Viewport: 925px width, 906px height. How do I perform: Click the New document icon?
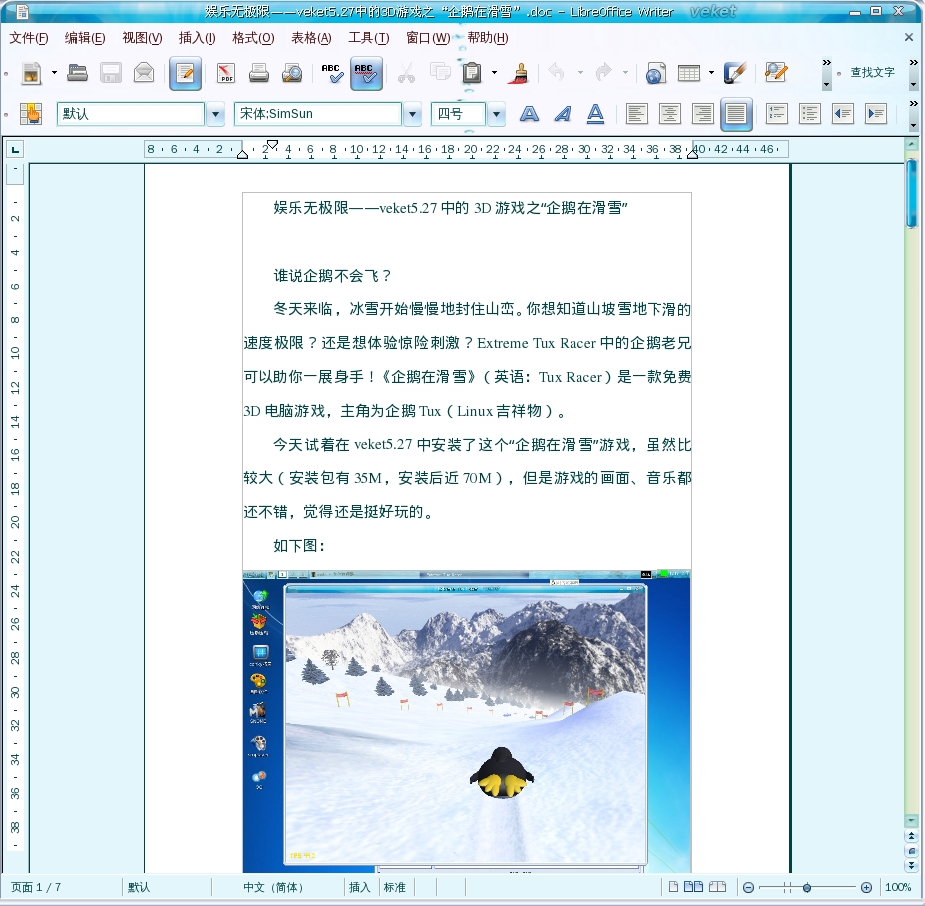coord(31,73)
